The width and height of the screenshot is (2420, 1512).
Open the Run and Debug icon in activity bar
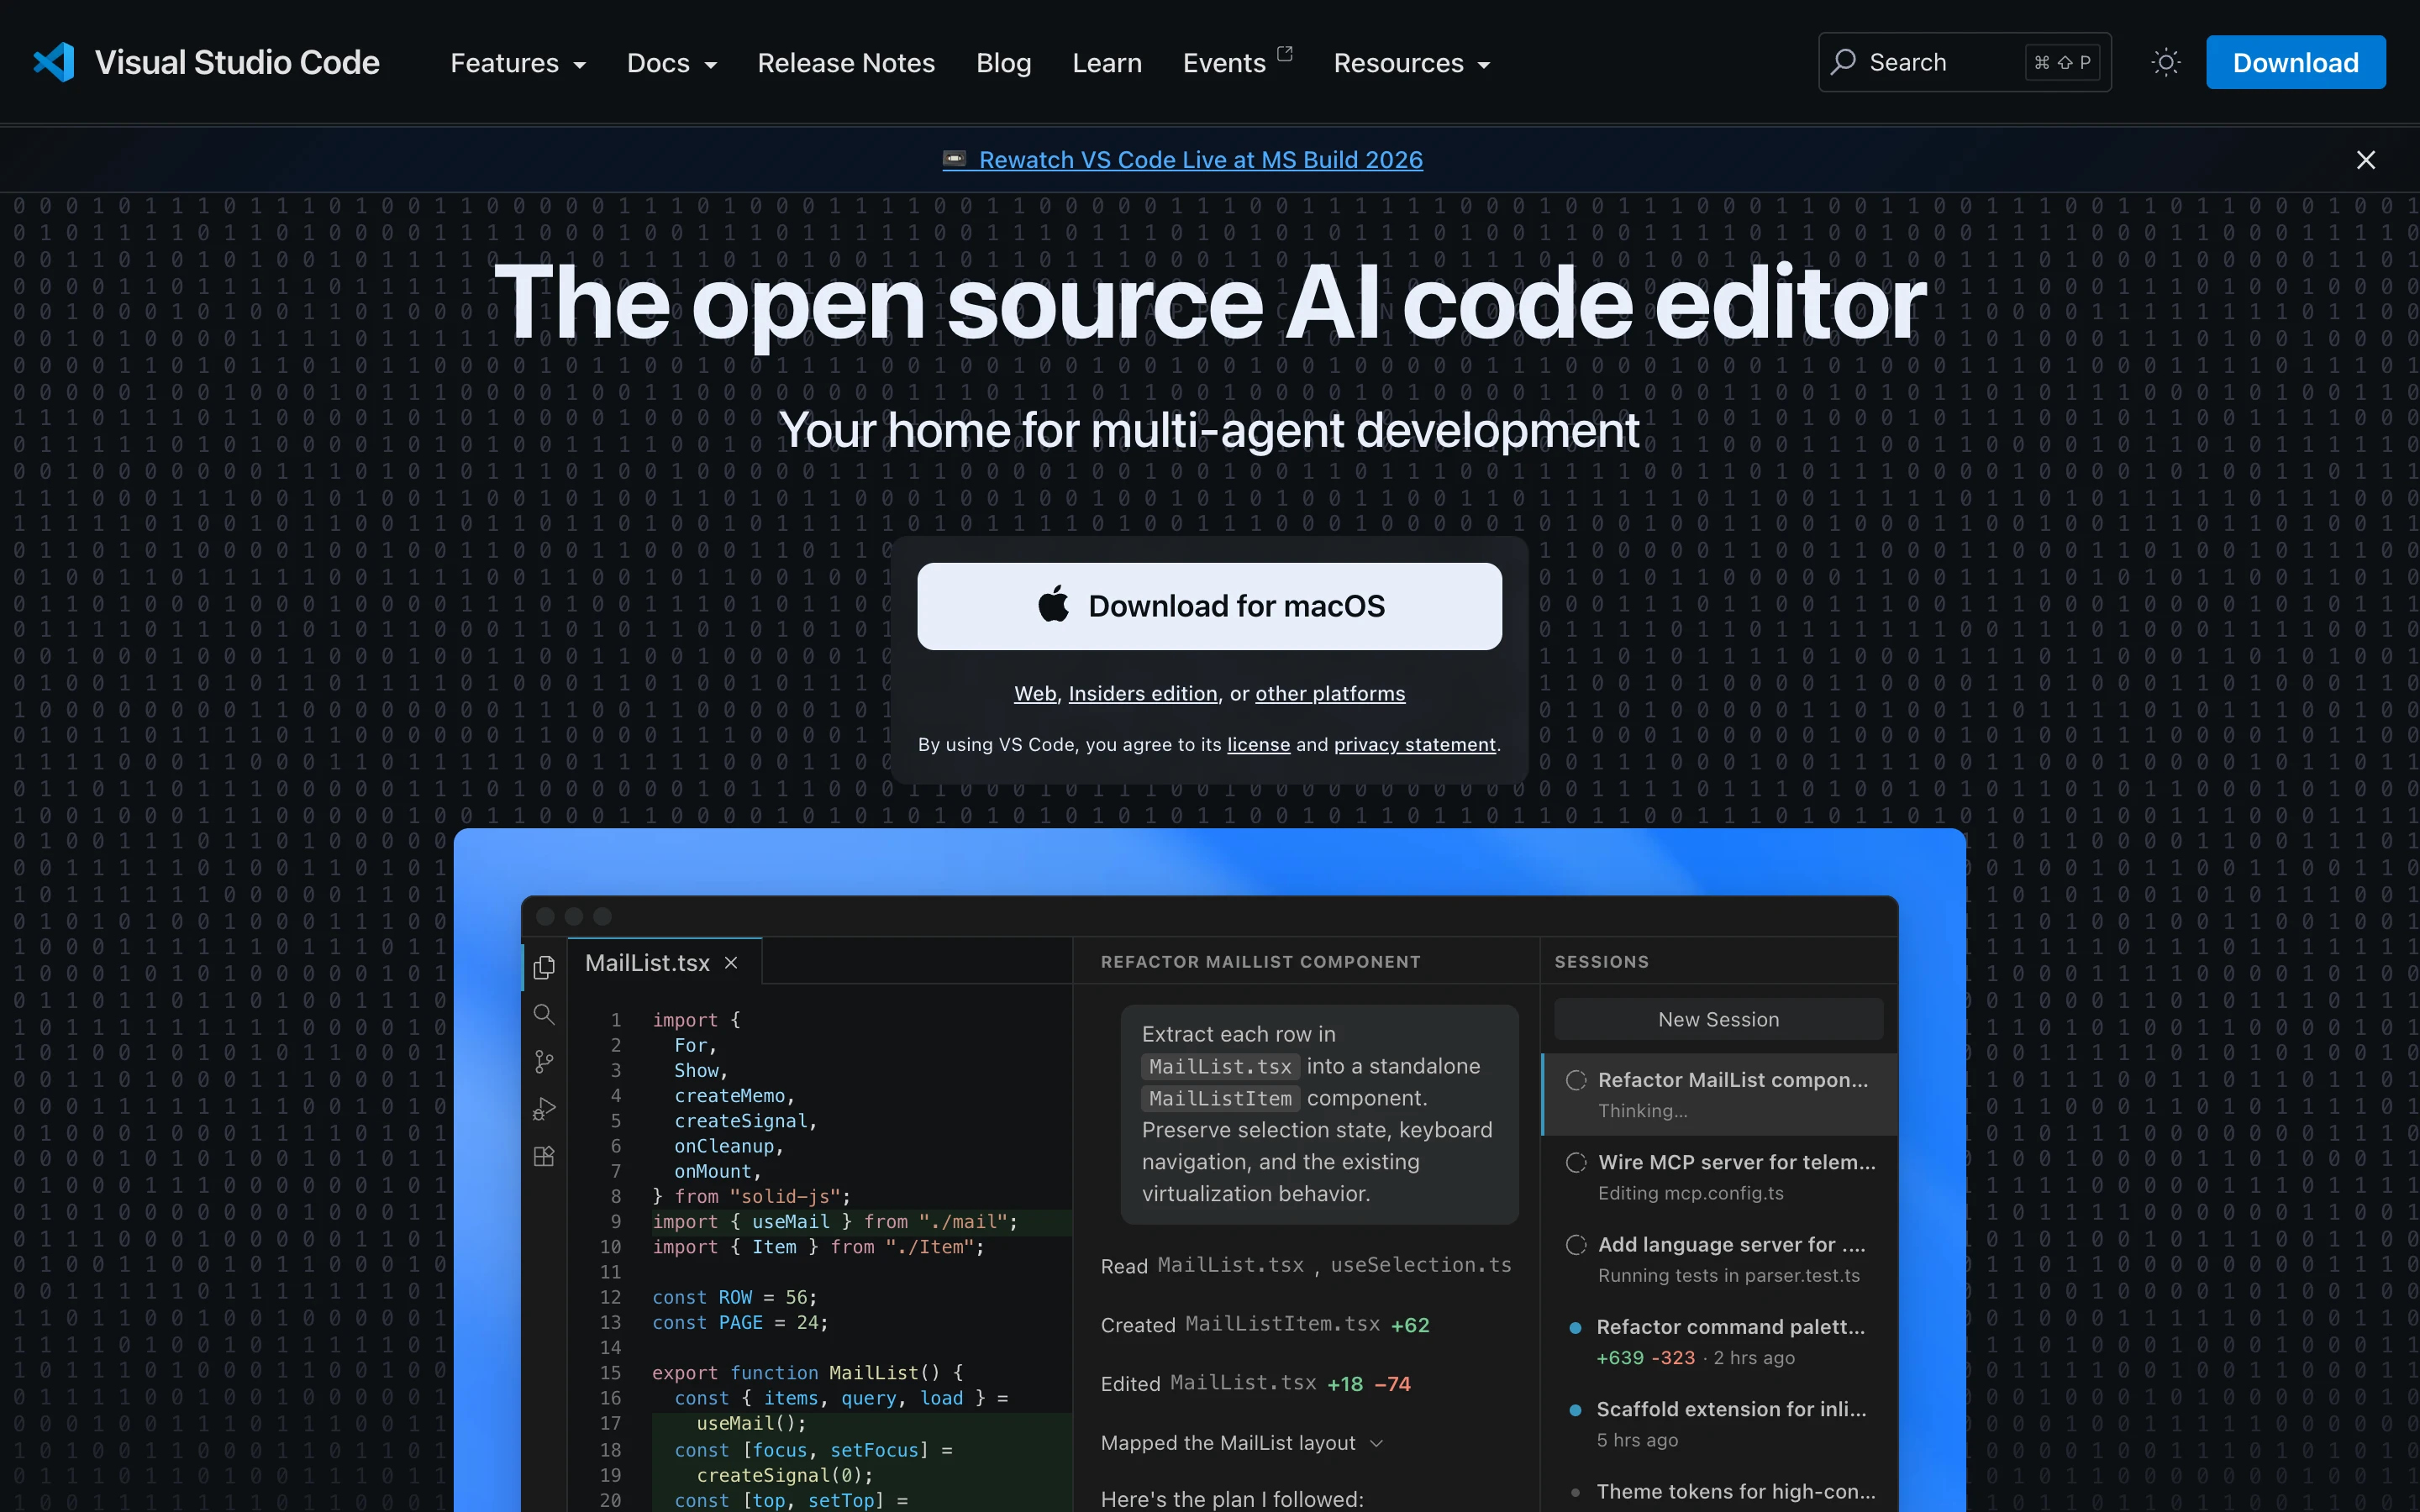(544, 1109)
